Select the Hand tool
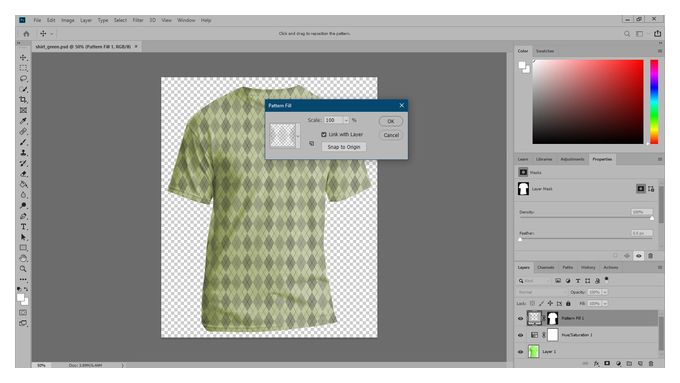The image size is (680, 383). pyautogui.click(x=23, y=259)
